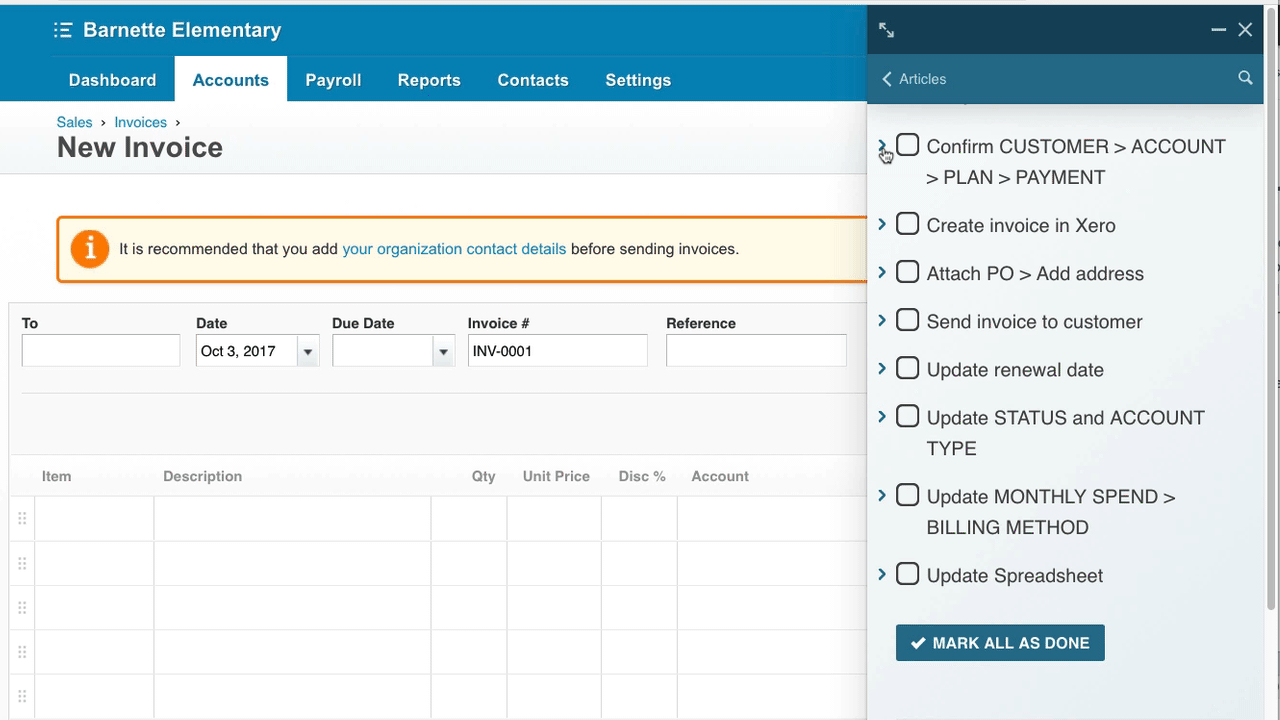Click the drag handle of the second invoice row
This screenshot has width=1280, height=720.
point(22,563)
